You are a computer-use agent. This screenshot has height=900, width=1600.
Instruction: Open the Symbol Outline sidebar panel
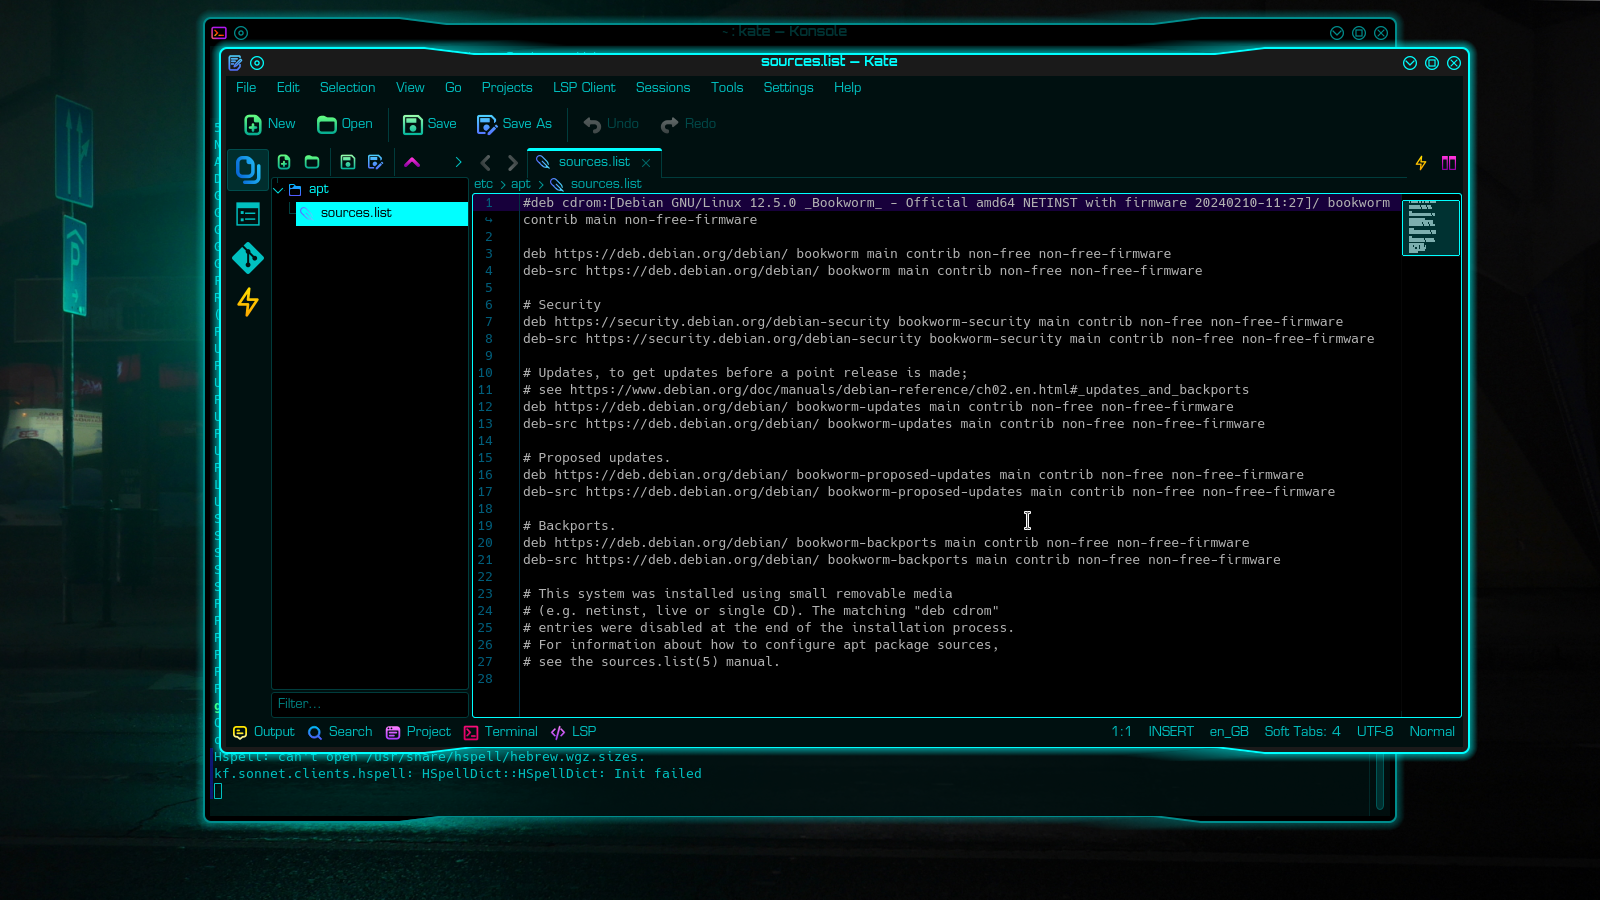(x=248, y=214)
